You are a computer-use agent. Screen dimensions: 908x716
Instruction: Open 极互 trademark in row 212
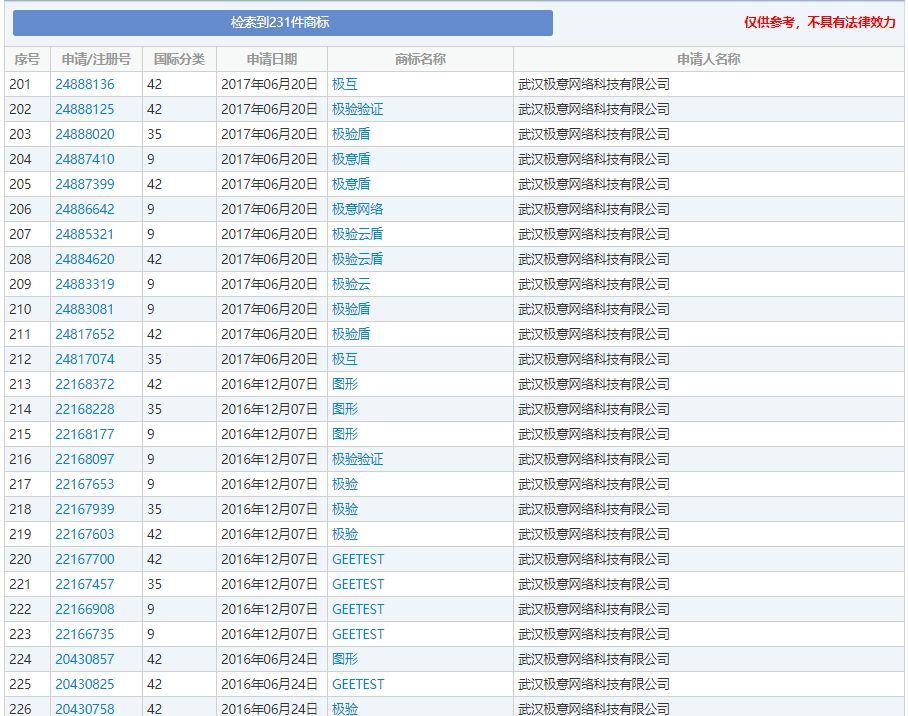[345, 359]
